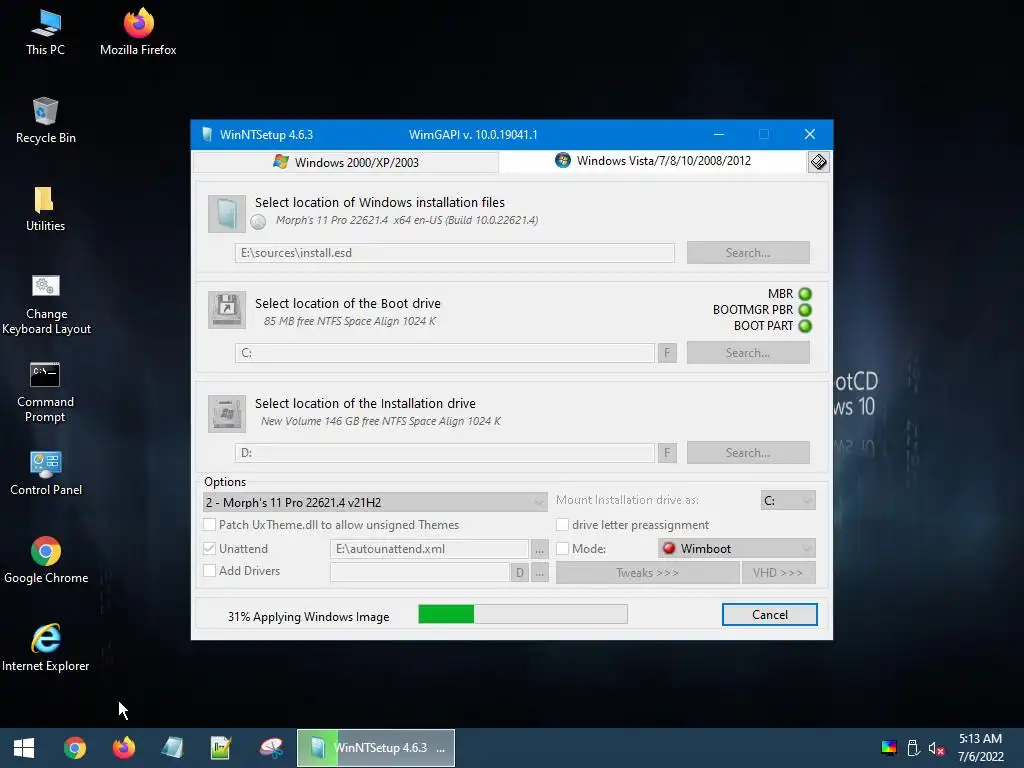Click the Windows Start button
Image resolution: width=1024 pixels, height=768 pixels.
click(x=24, y=748)
